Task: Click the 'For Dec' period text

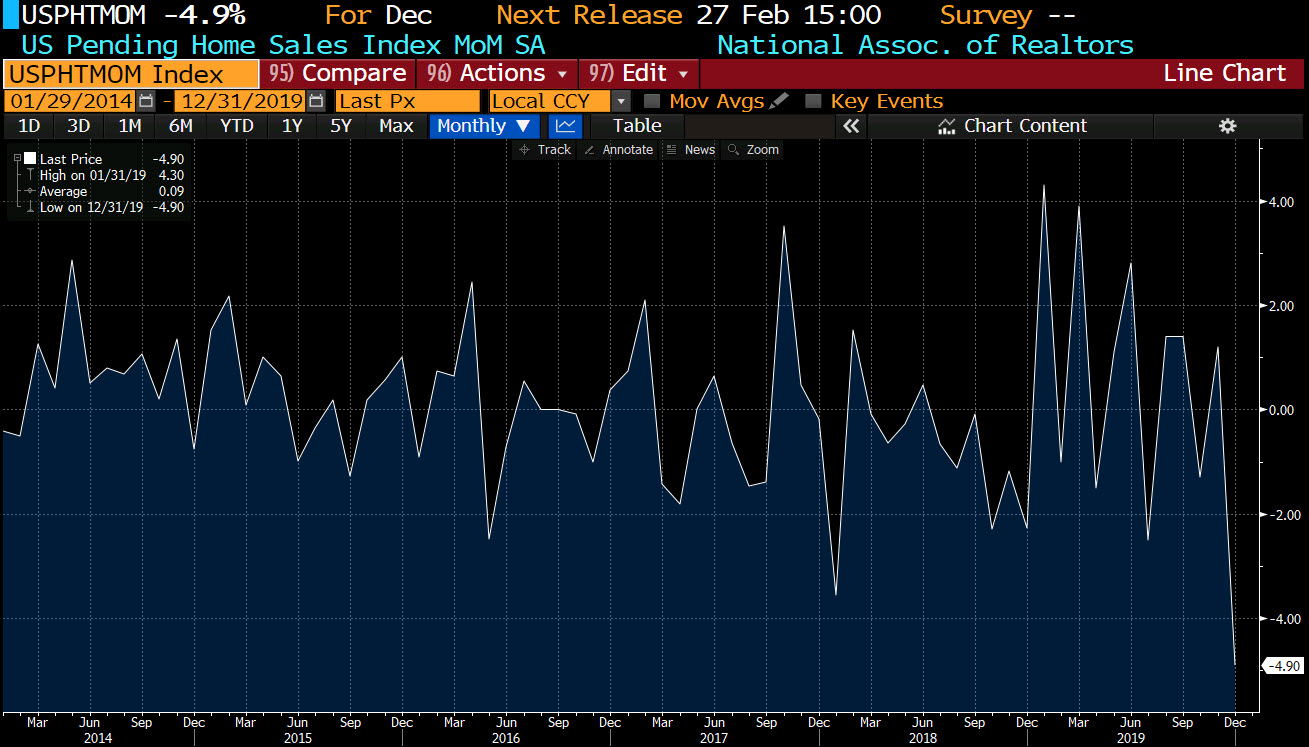Action: (x=379, y=15)
